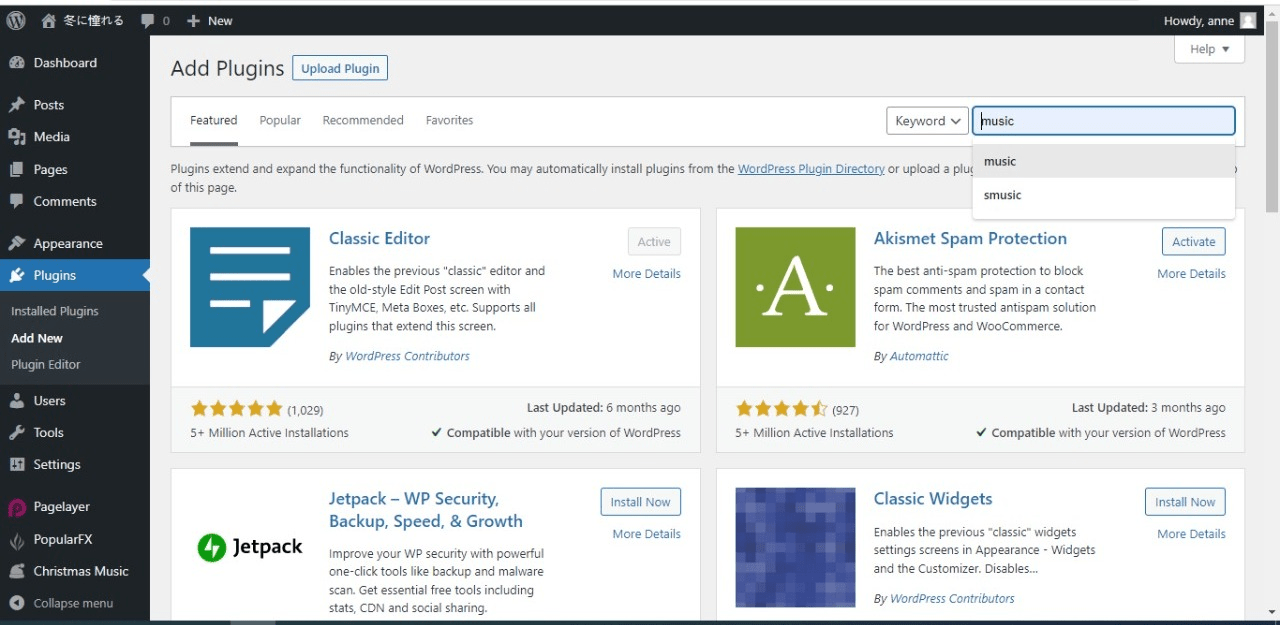The height and width of the screenshot is (625, 1280).
Task: Select the Posts pushpin icon
Action: (x=18, y=104)
